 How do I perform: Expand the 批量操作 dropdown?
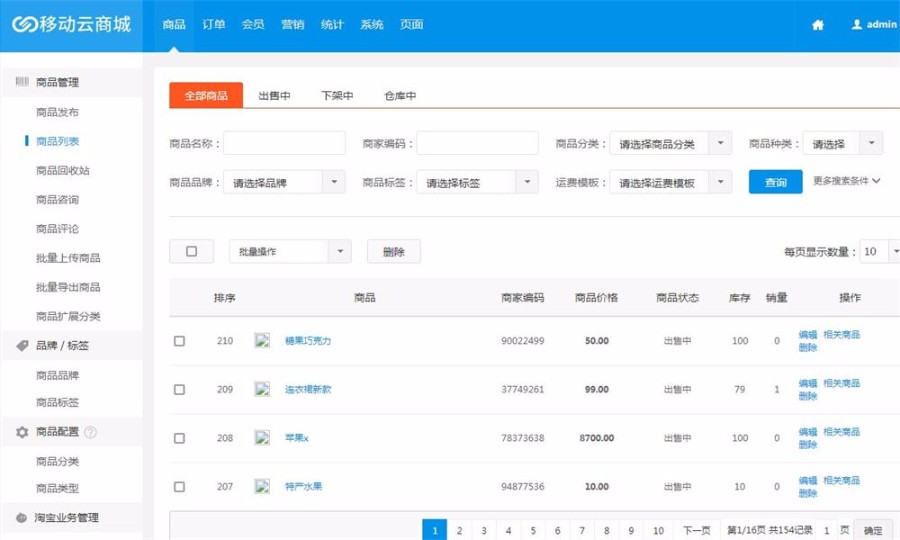coord(290,252)
